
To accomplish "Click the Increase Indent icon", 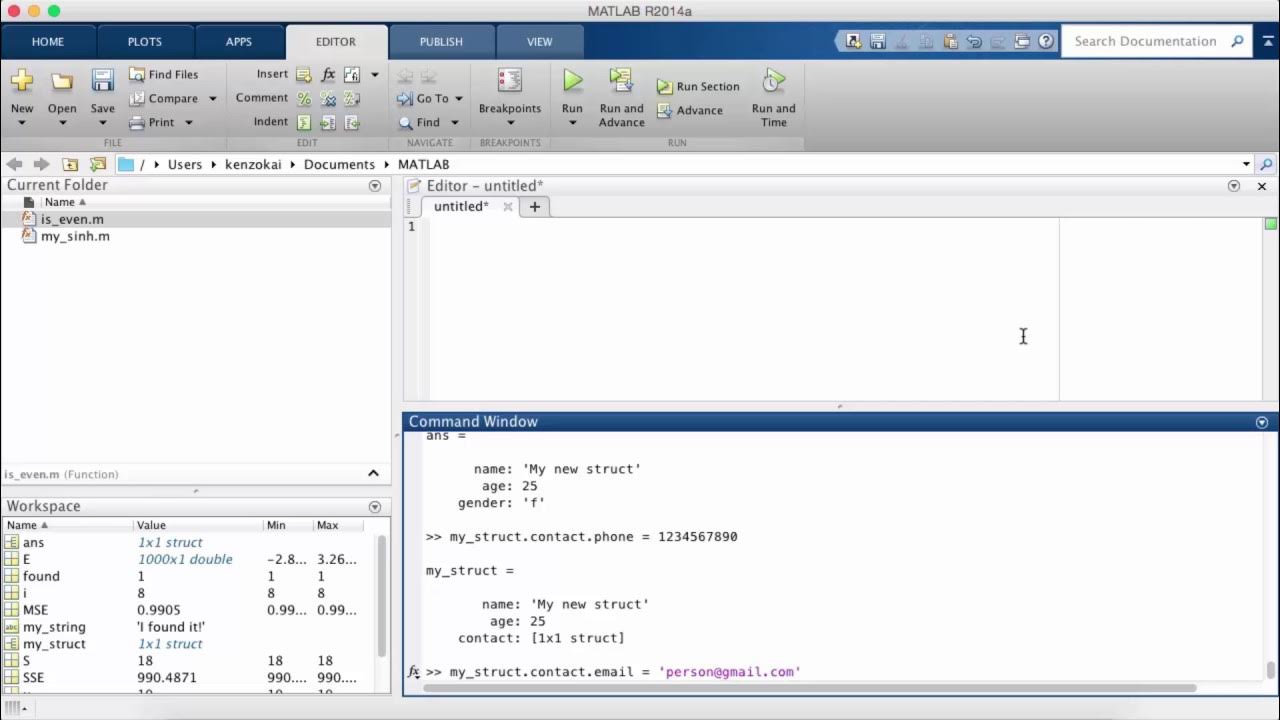I will 328,122.
